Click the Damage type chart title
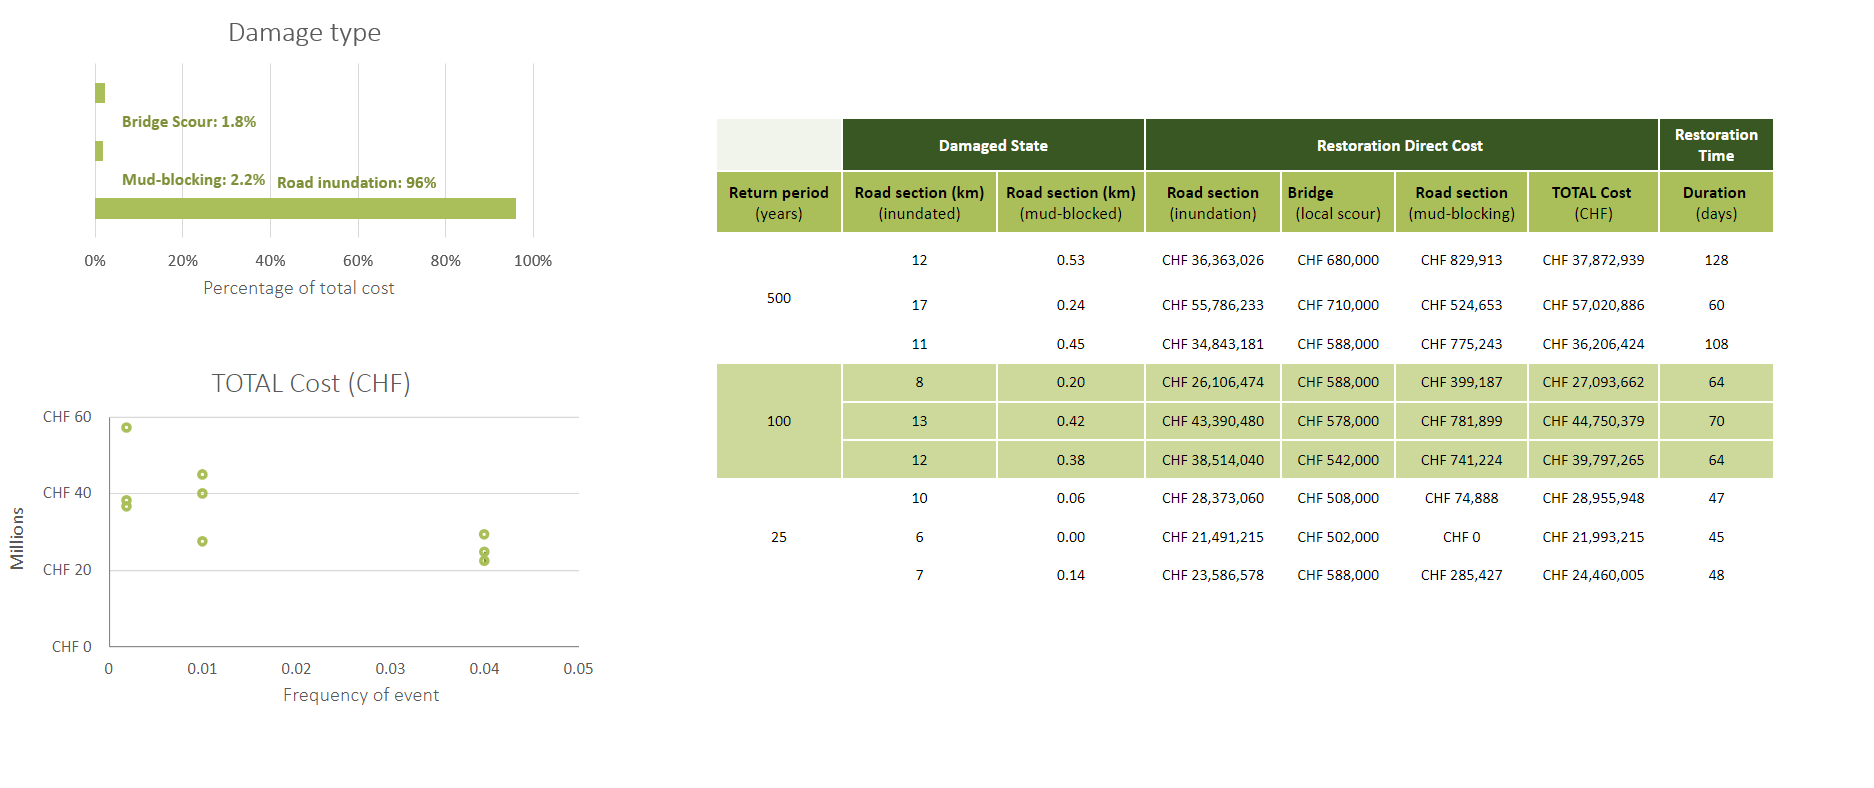This screenshot has height=788, width=1874. click(x=304, y=33)
